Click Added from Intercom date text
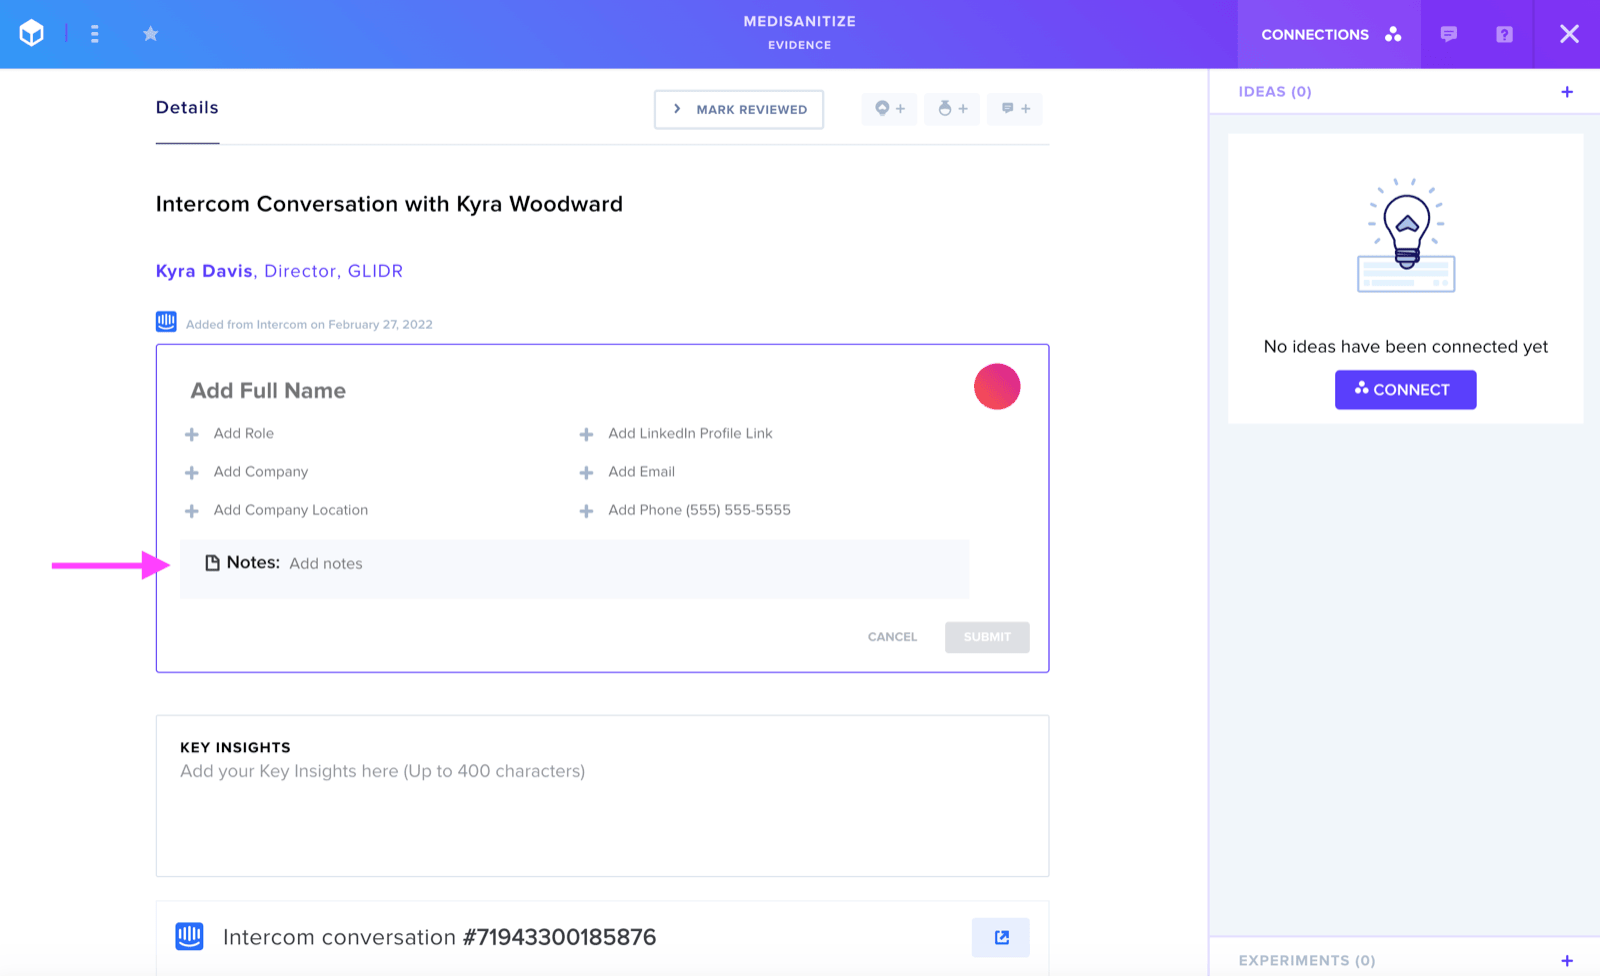This screenshot has height=976, width=1600. click(309, 324)
